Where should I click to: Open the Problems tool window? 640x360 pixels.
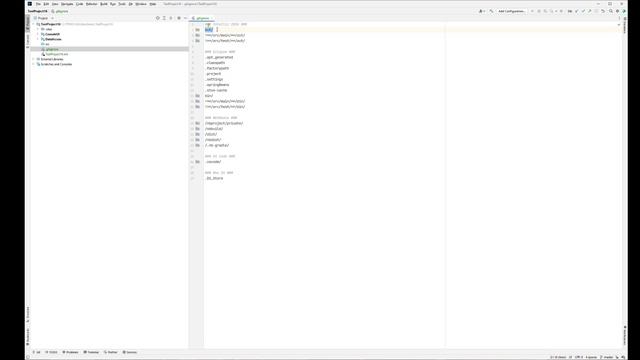70,352
